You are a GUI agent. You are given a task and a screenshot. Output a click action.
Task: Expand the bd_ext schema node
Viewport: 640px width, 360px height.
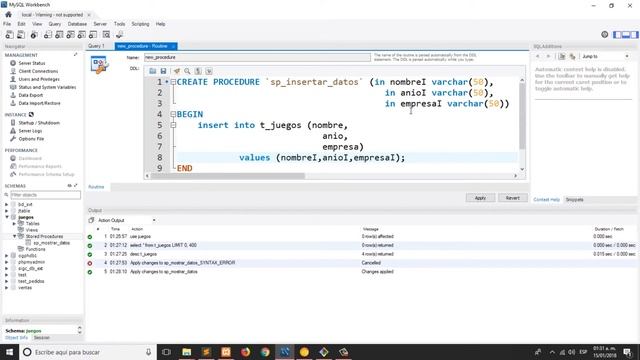tap(7, 204)
